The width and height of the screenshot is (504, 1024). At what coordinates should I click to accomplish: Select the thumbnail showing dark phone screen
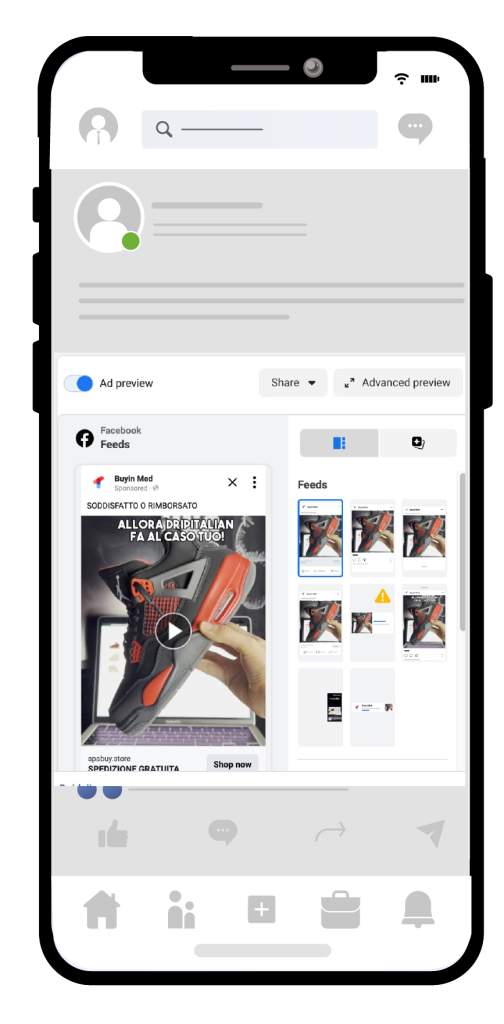(x=320, y=707)
